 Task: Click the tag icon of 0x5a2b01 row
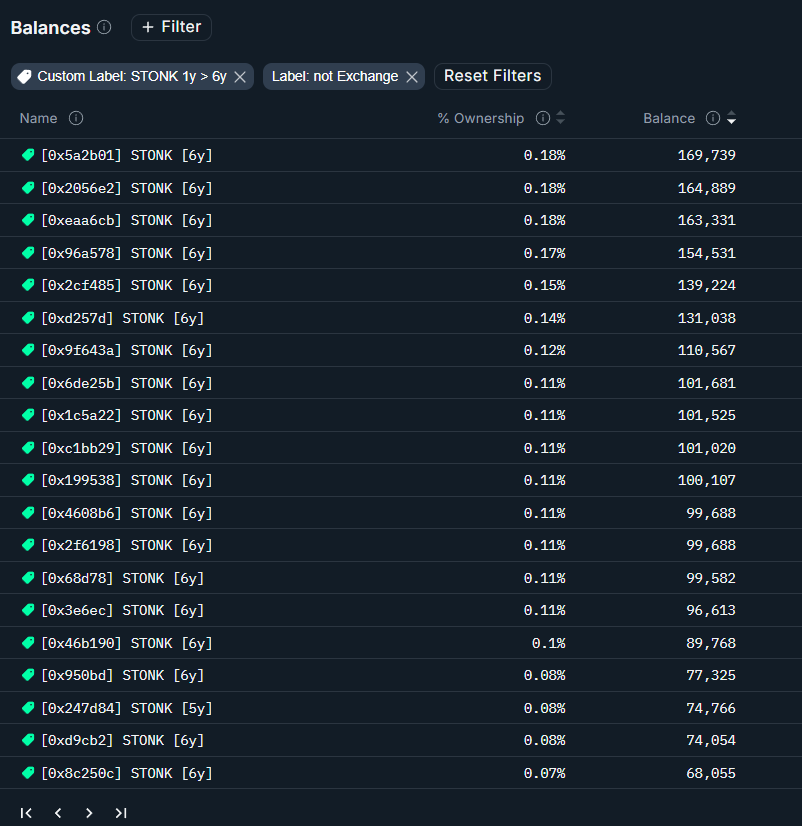(x=28, y=155)
